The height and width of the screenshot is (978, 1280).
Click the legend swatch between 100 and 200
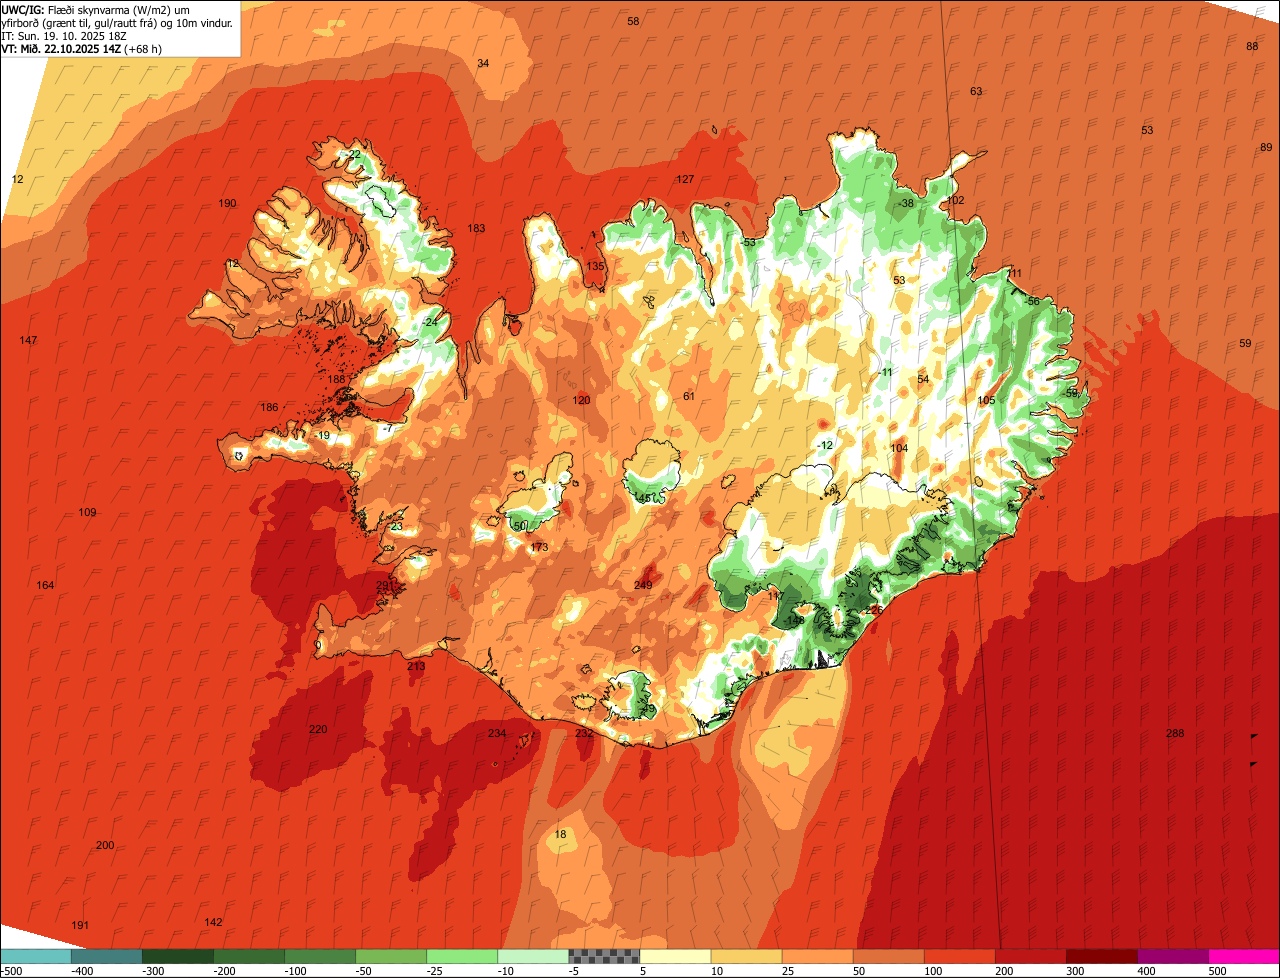click(959, 956)
